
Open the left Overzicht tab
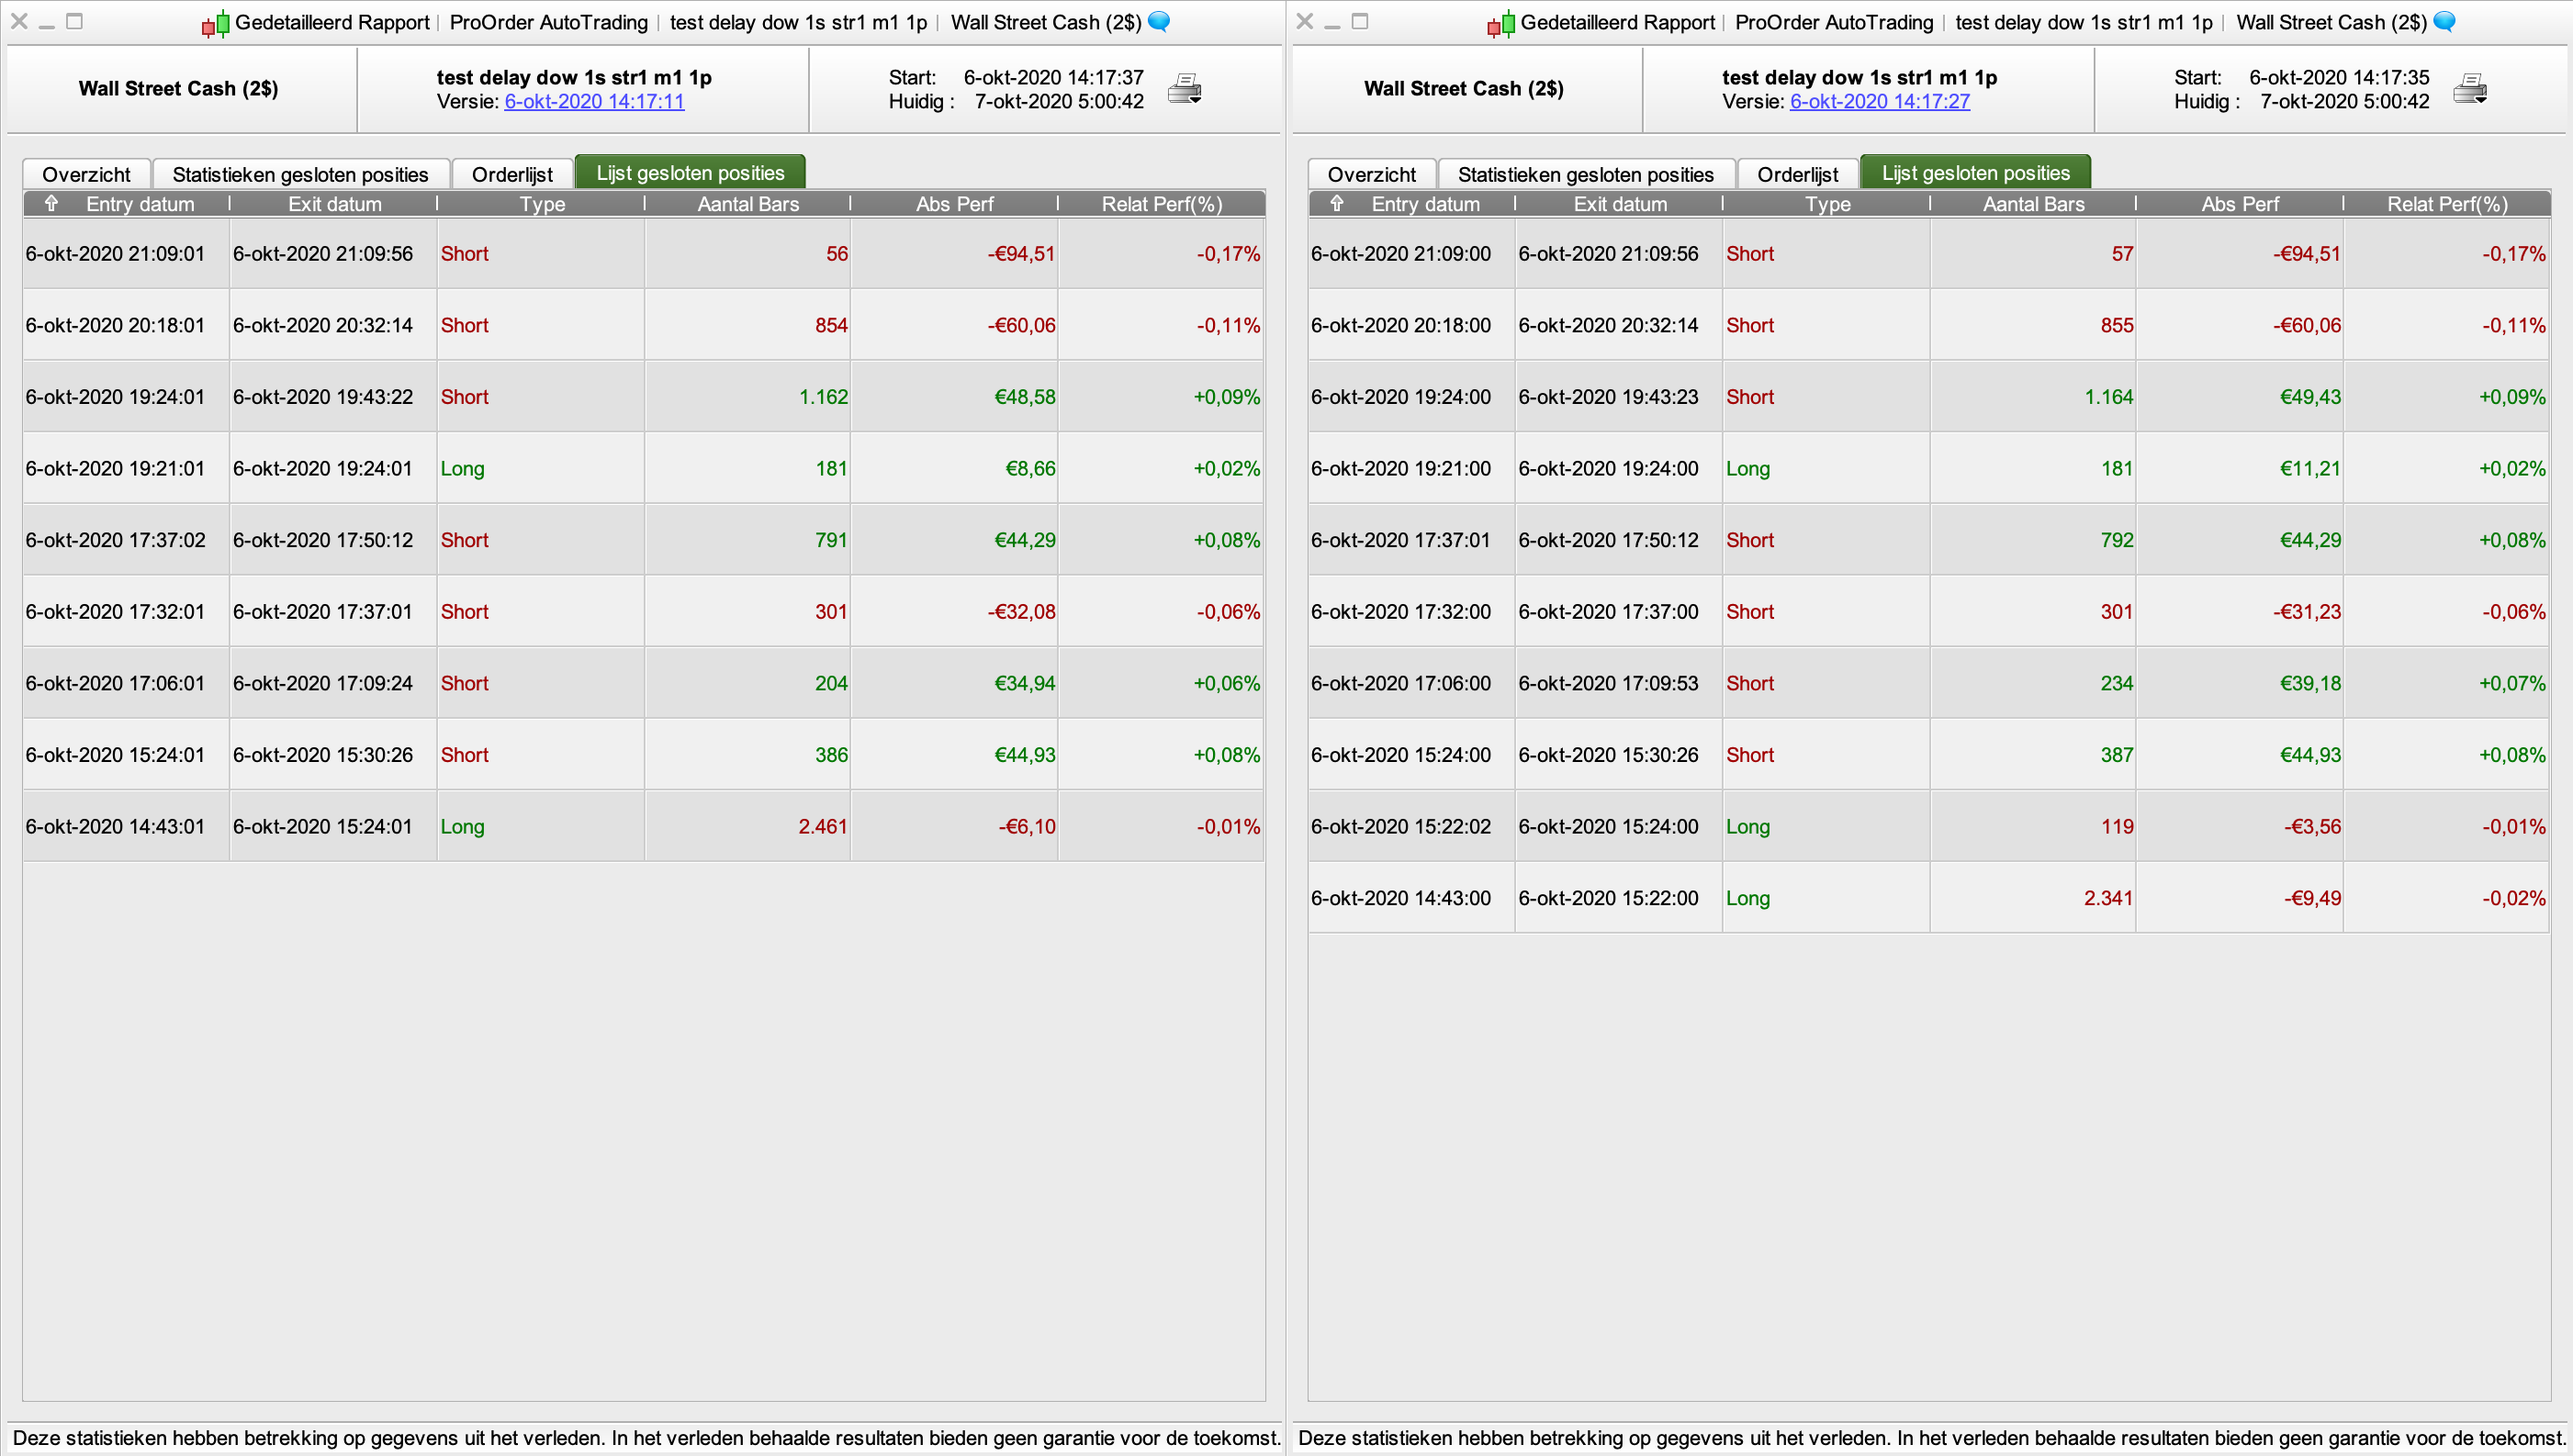[x=86, y=174]
